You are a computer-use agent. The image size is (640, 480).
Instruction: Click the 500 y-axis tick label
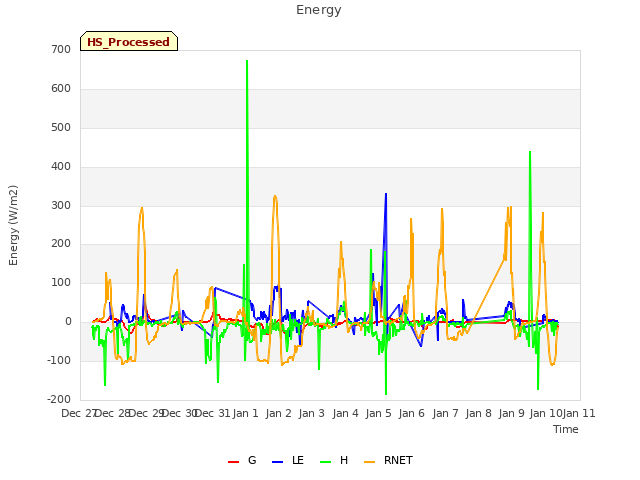tap(61, 127)
